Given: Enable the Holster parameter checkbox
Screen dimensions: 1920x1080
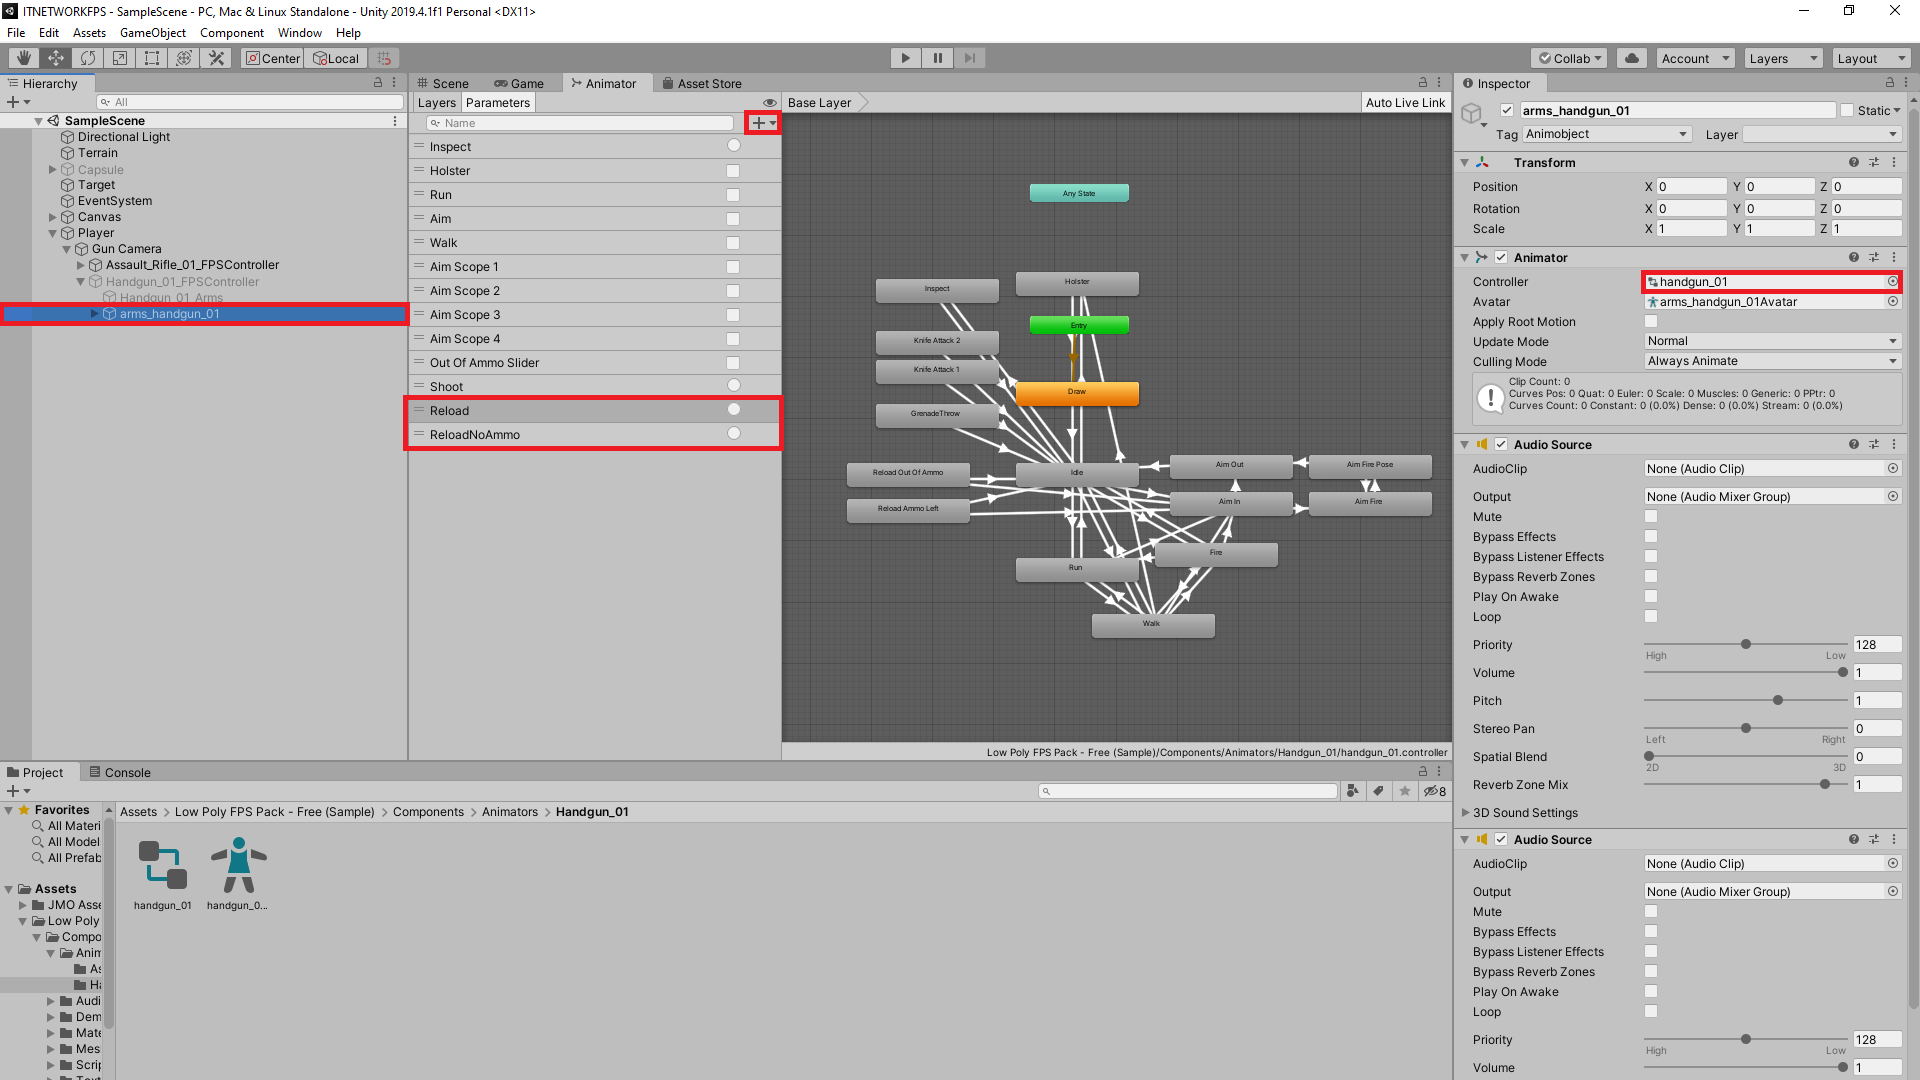Looking at the screenshot, I should pos(733,171).
